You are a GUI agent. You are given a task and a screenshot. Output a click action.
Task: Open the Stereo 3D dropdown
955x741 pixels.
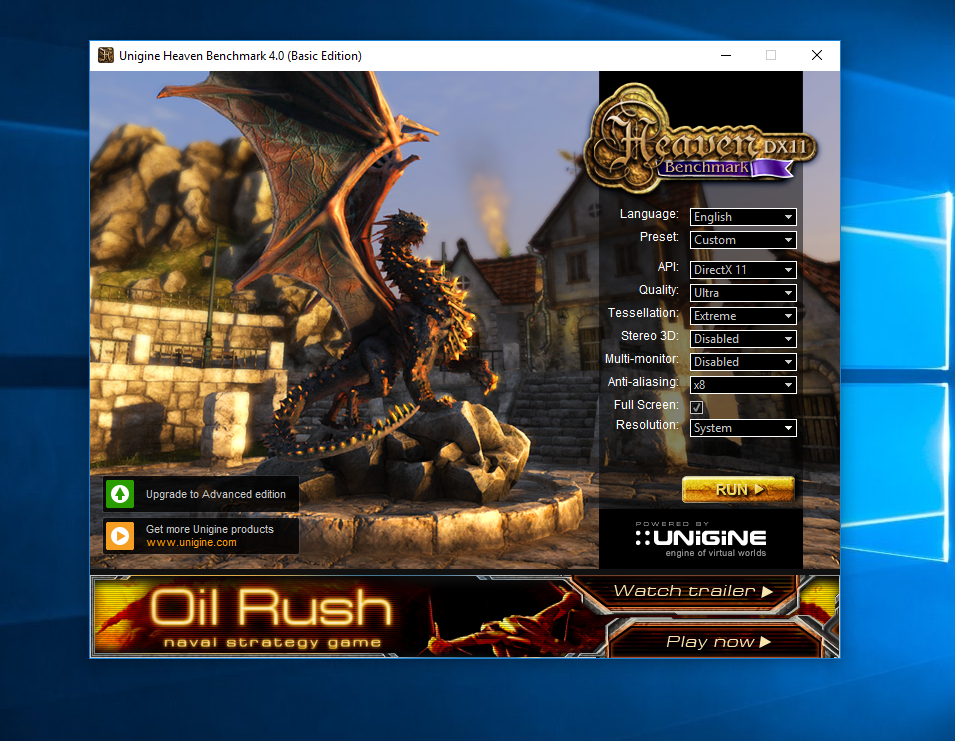(742, 339)
